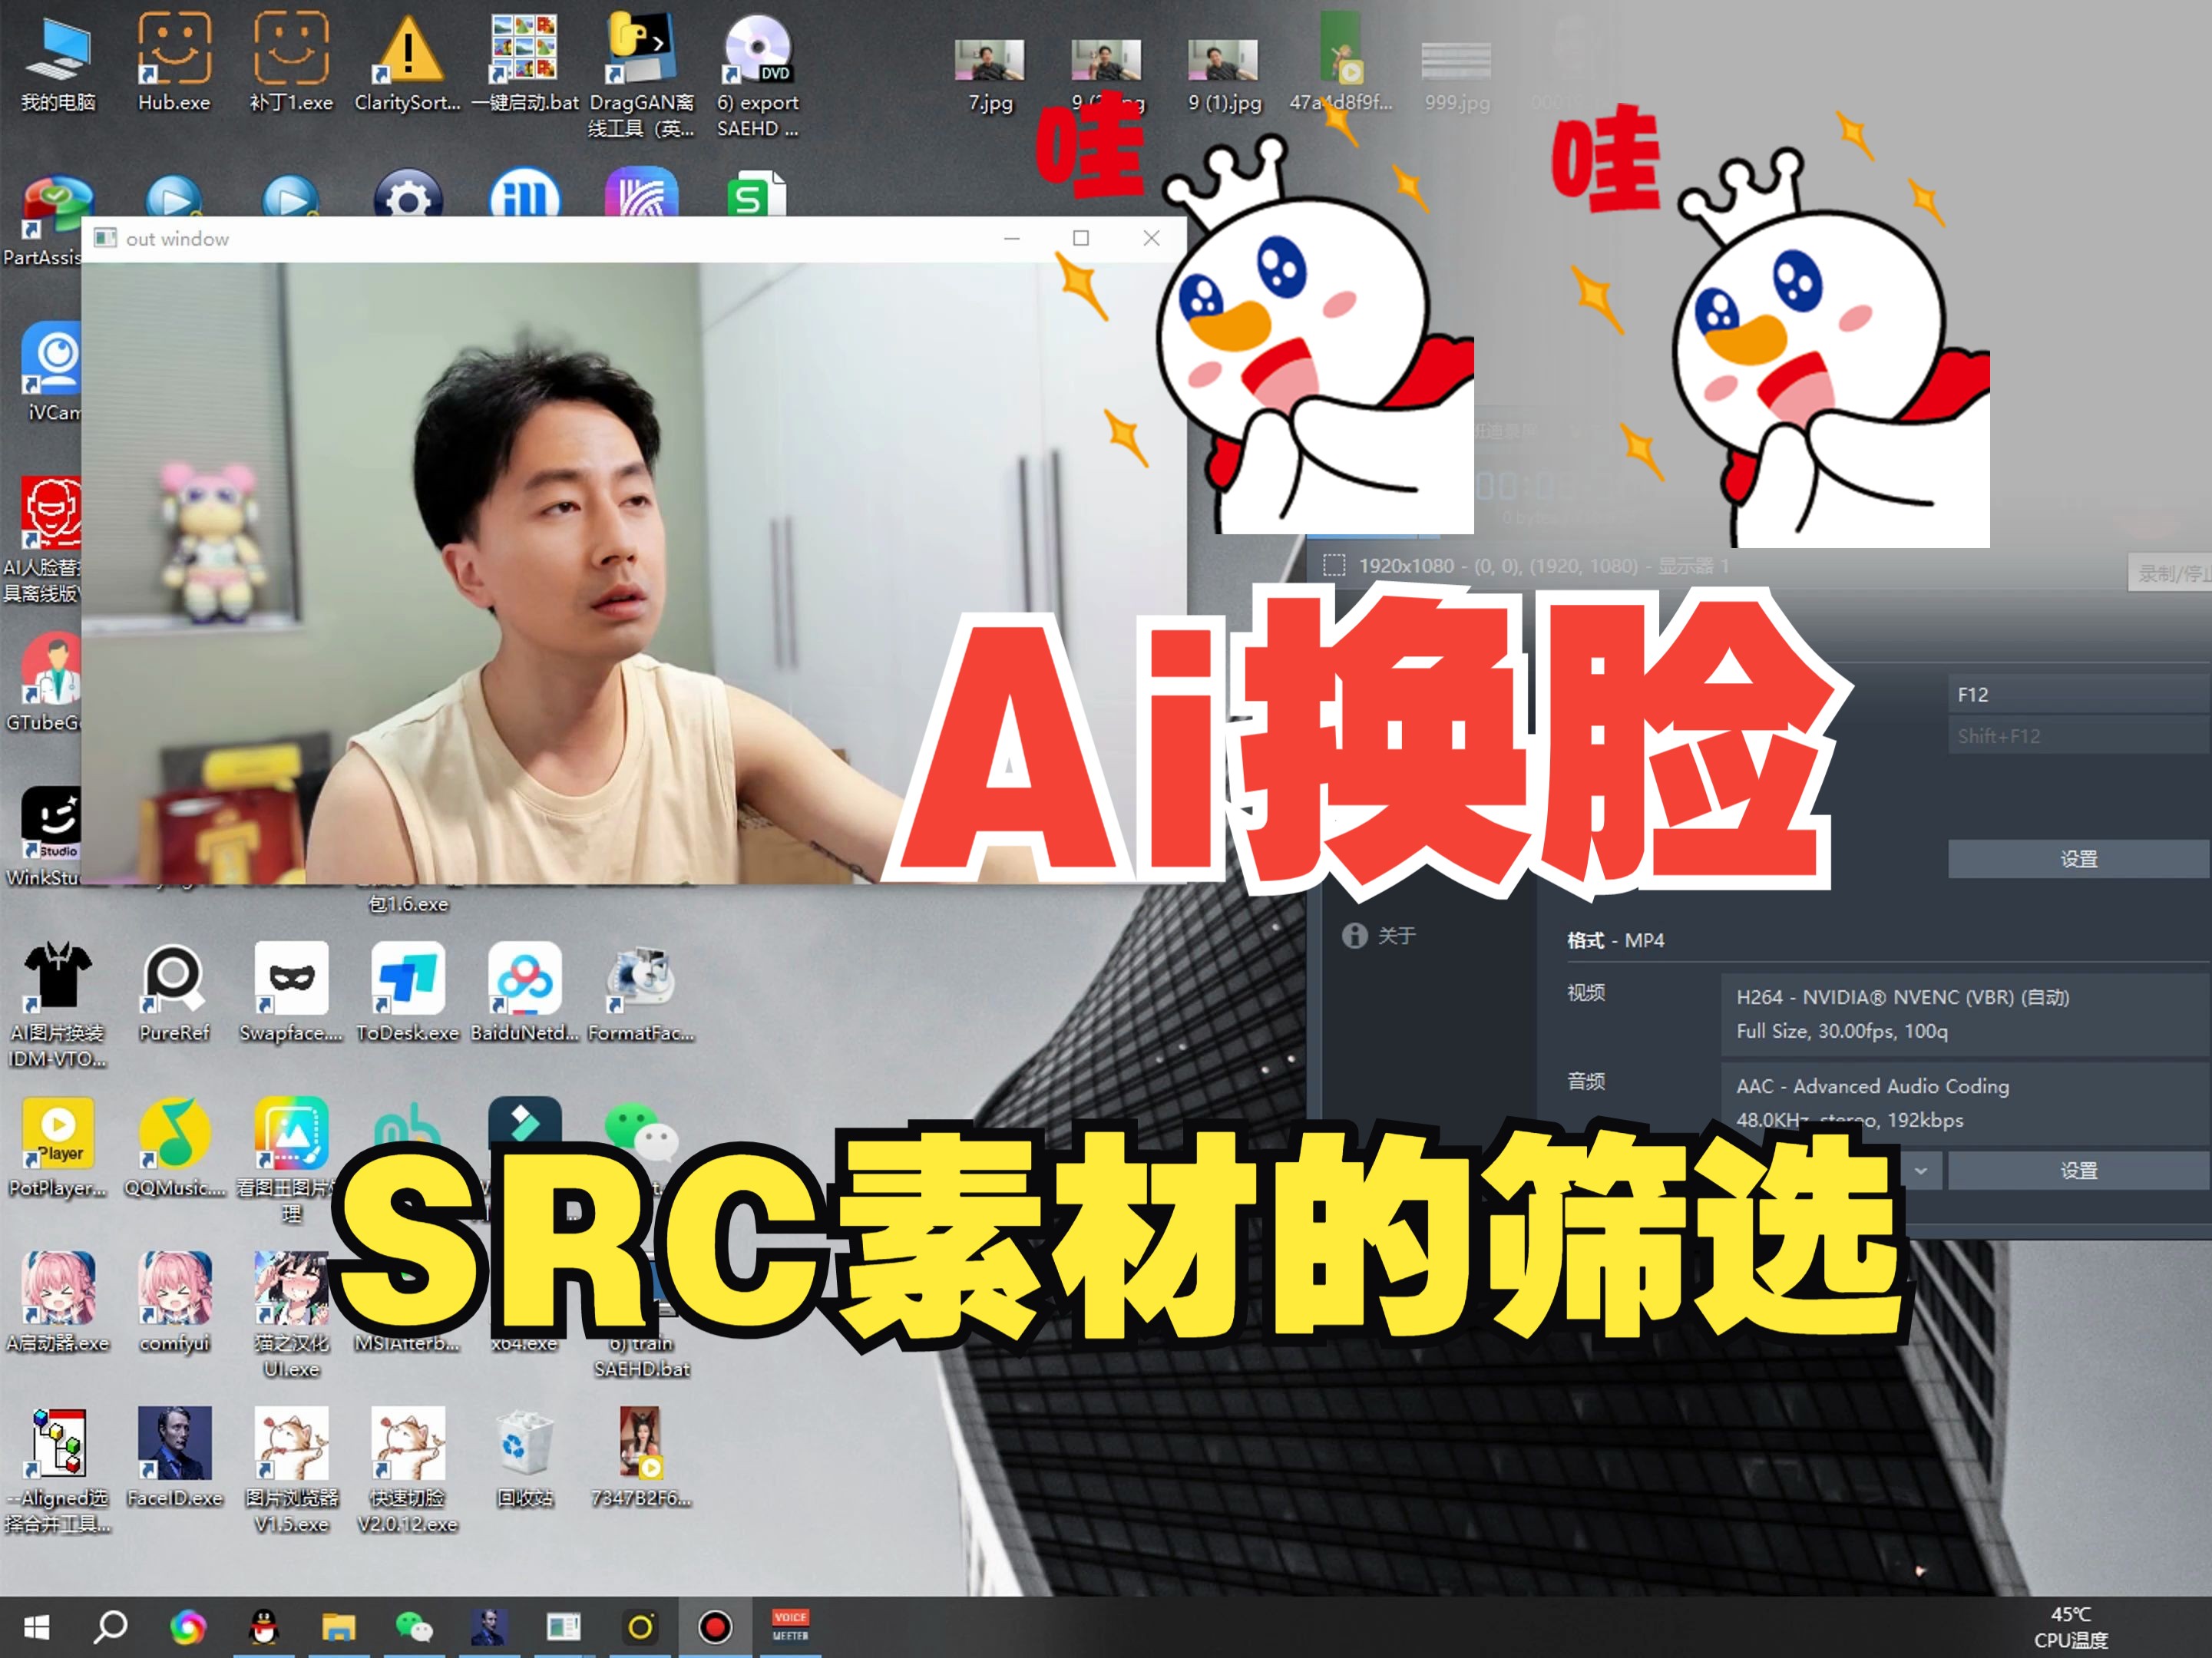Select the 7.jpg image thumbnail
This screenshot has height=1658, width=2212.
[x=990, y=75]
